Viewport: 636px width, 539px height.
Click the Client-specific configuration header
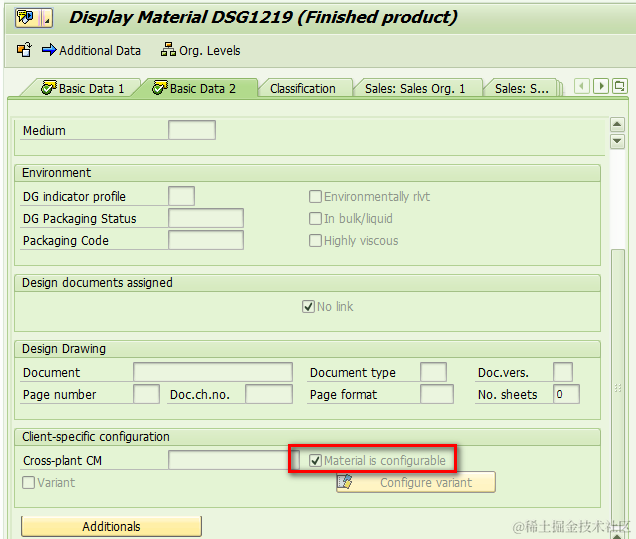point(307,437)
